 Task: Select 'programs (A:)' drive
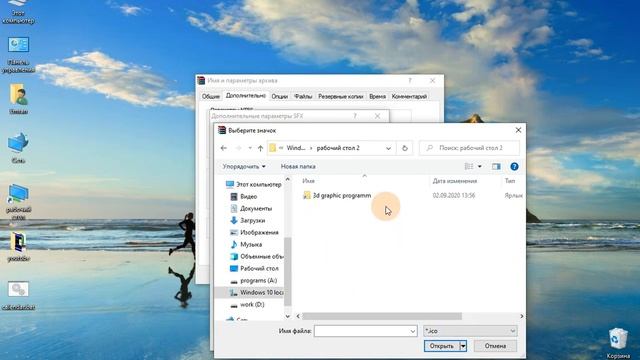(x=253, y=280)
